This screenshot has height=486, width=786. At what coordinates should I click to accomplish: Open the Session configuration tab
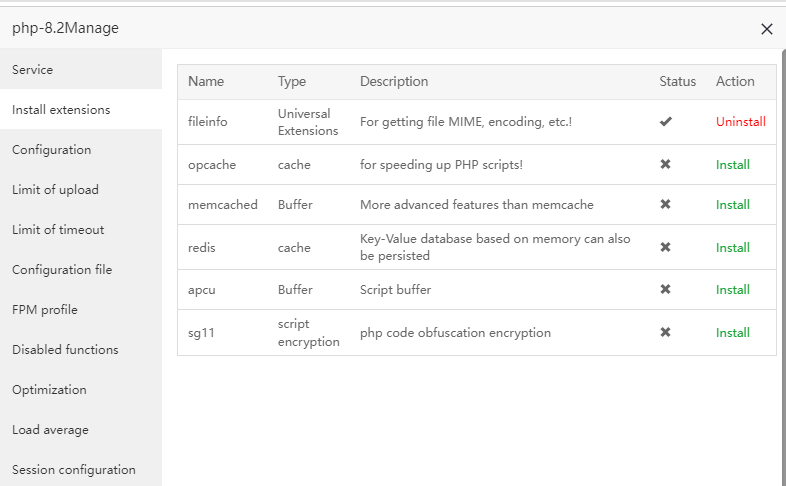click(74, 470)
